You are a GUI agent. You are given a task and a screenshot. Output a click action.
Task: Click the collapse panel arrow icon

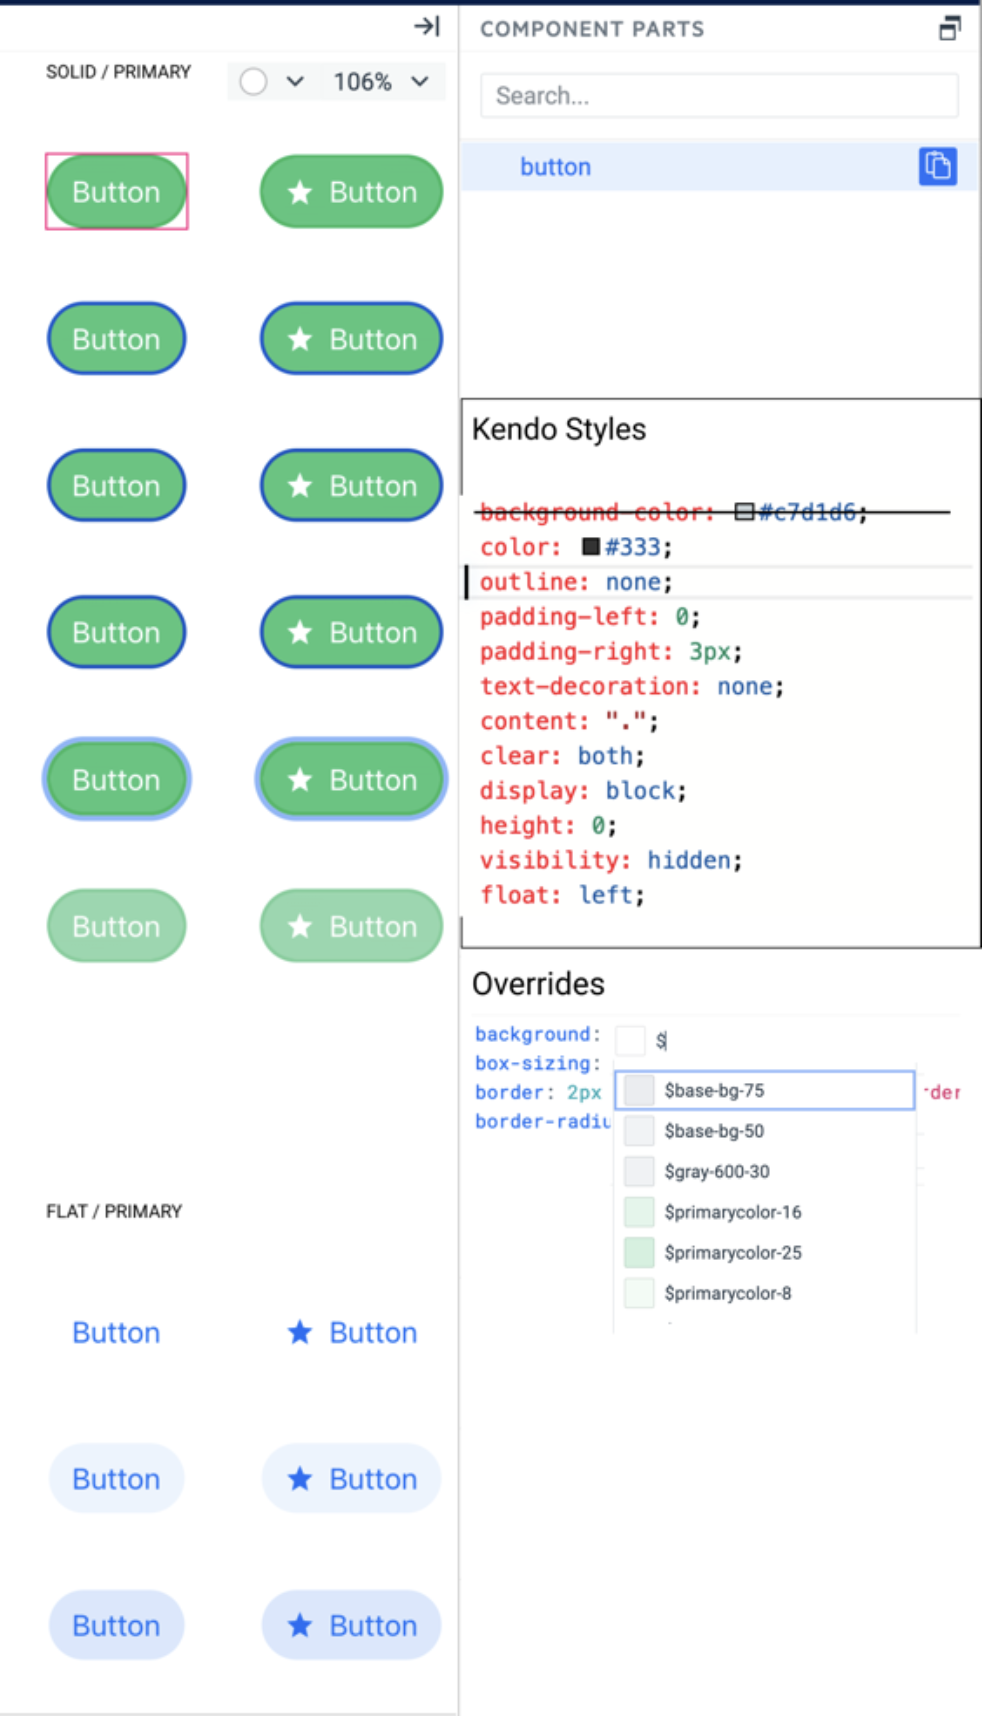tap(427, 26)
